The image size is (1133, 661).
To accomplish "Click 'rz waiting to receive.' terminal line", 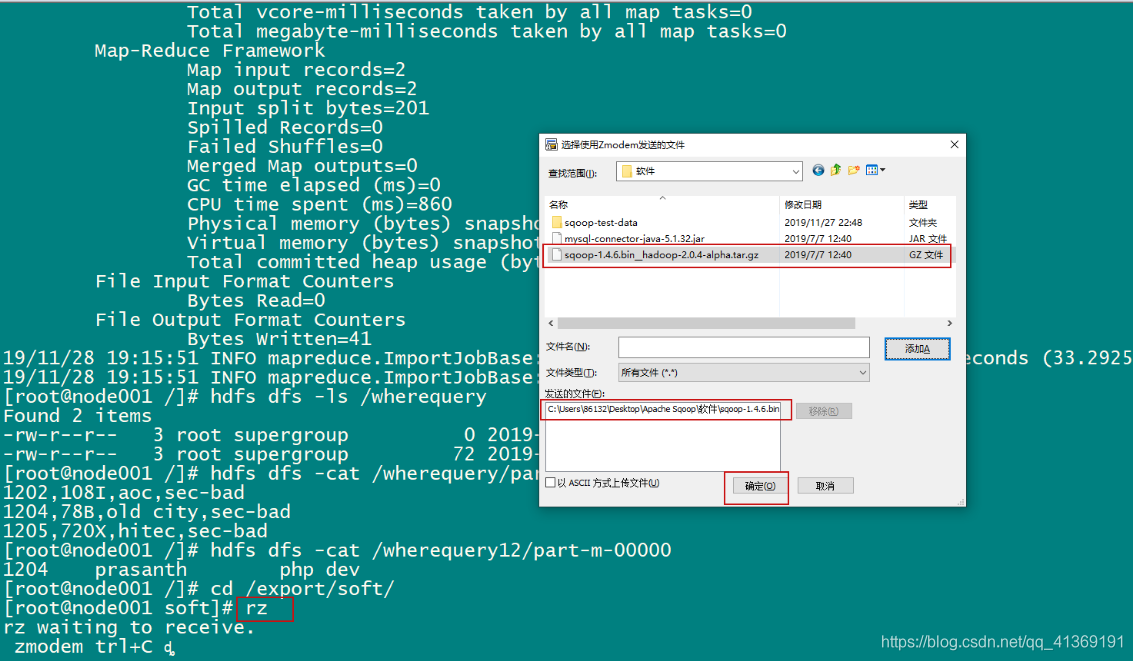I will click(129, 627).
